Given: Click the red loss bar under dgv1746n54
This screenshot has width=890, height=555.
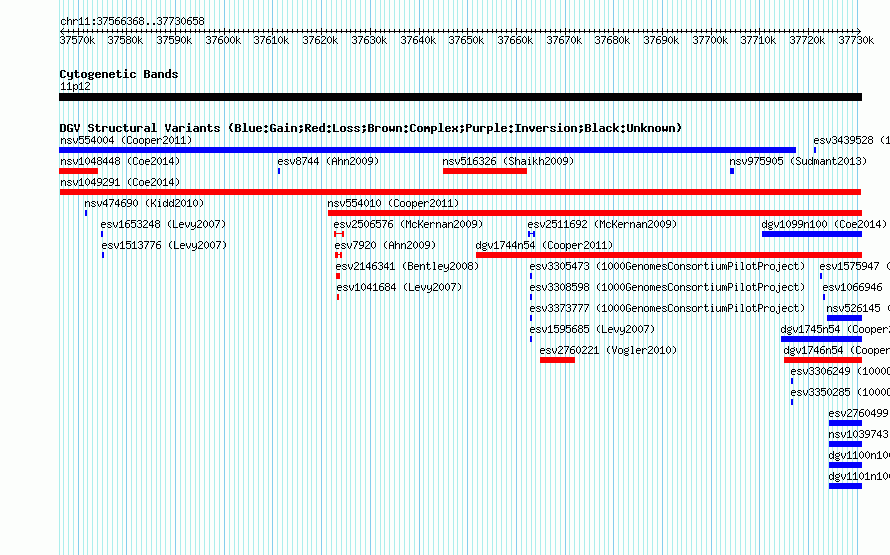Looking at the screenshot, I should [822, 360].
